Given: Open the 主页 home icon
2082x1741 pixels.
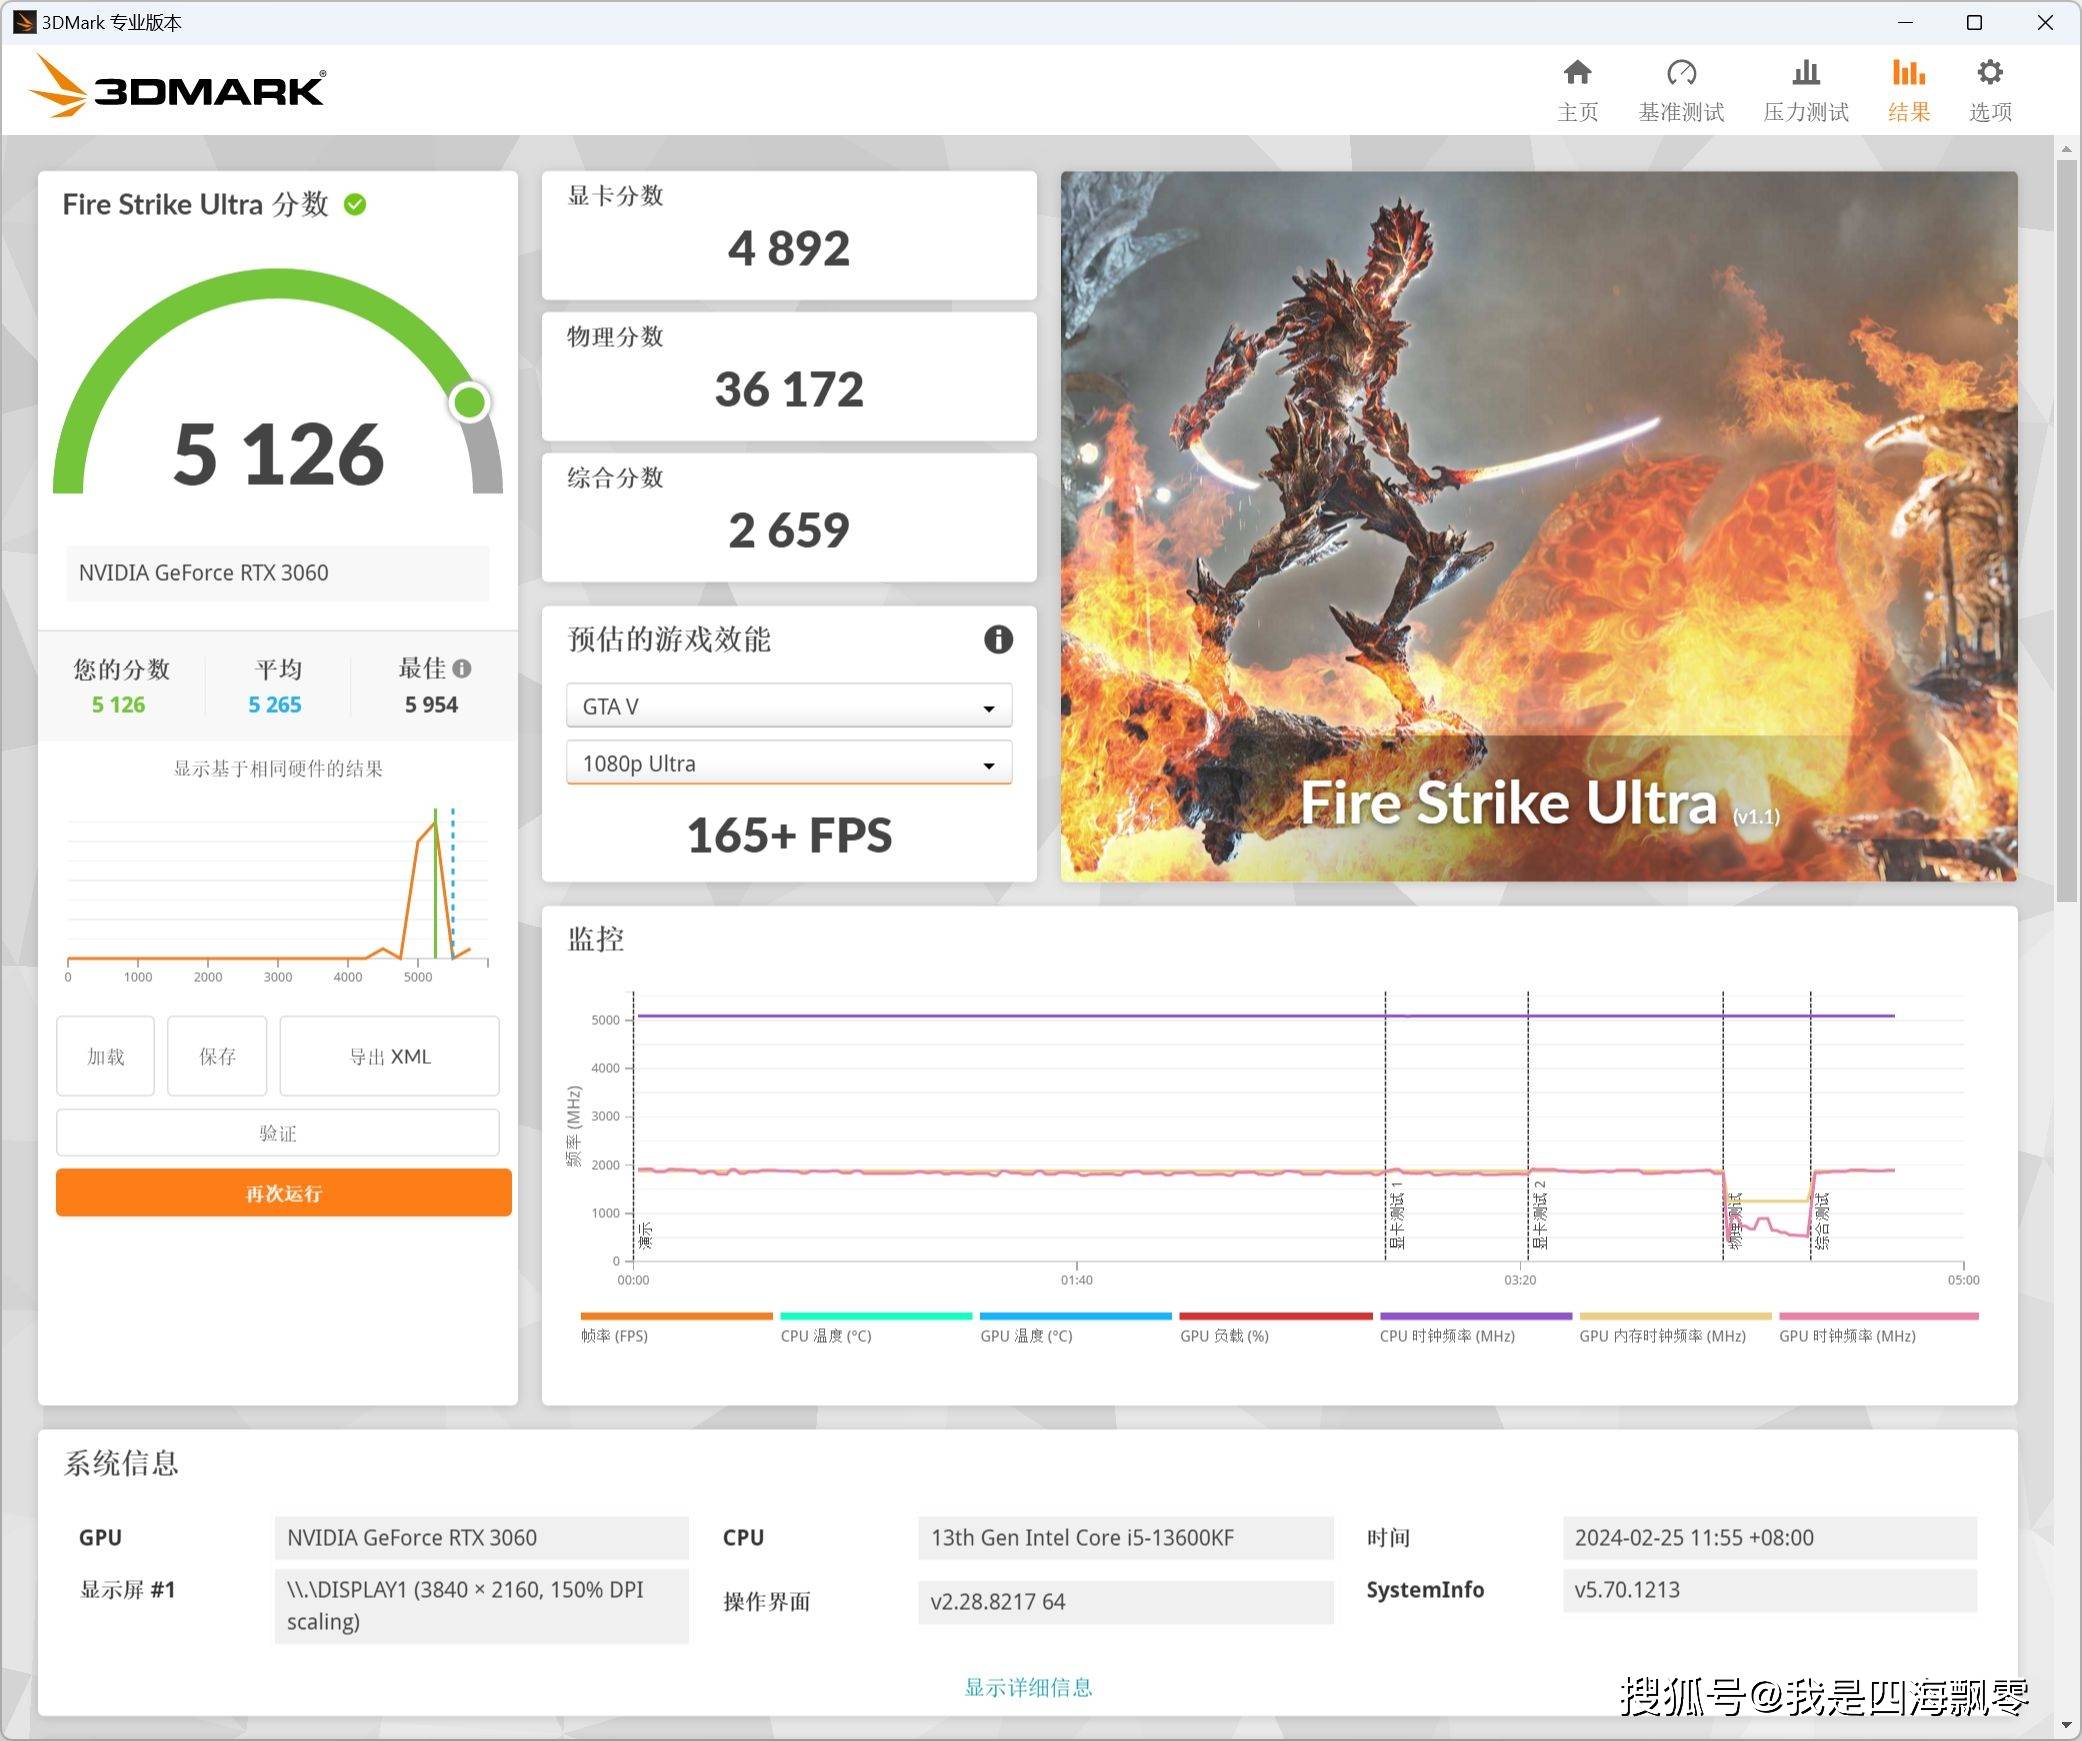Looking at the screenshot, I should (x=1578, y=88).
